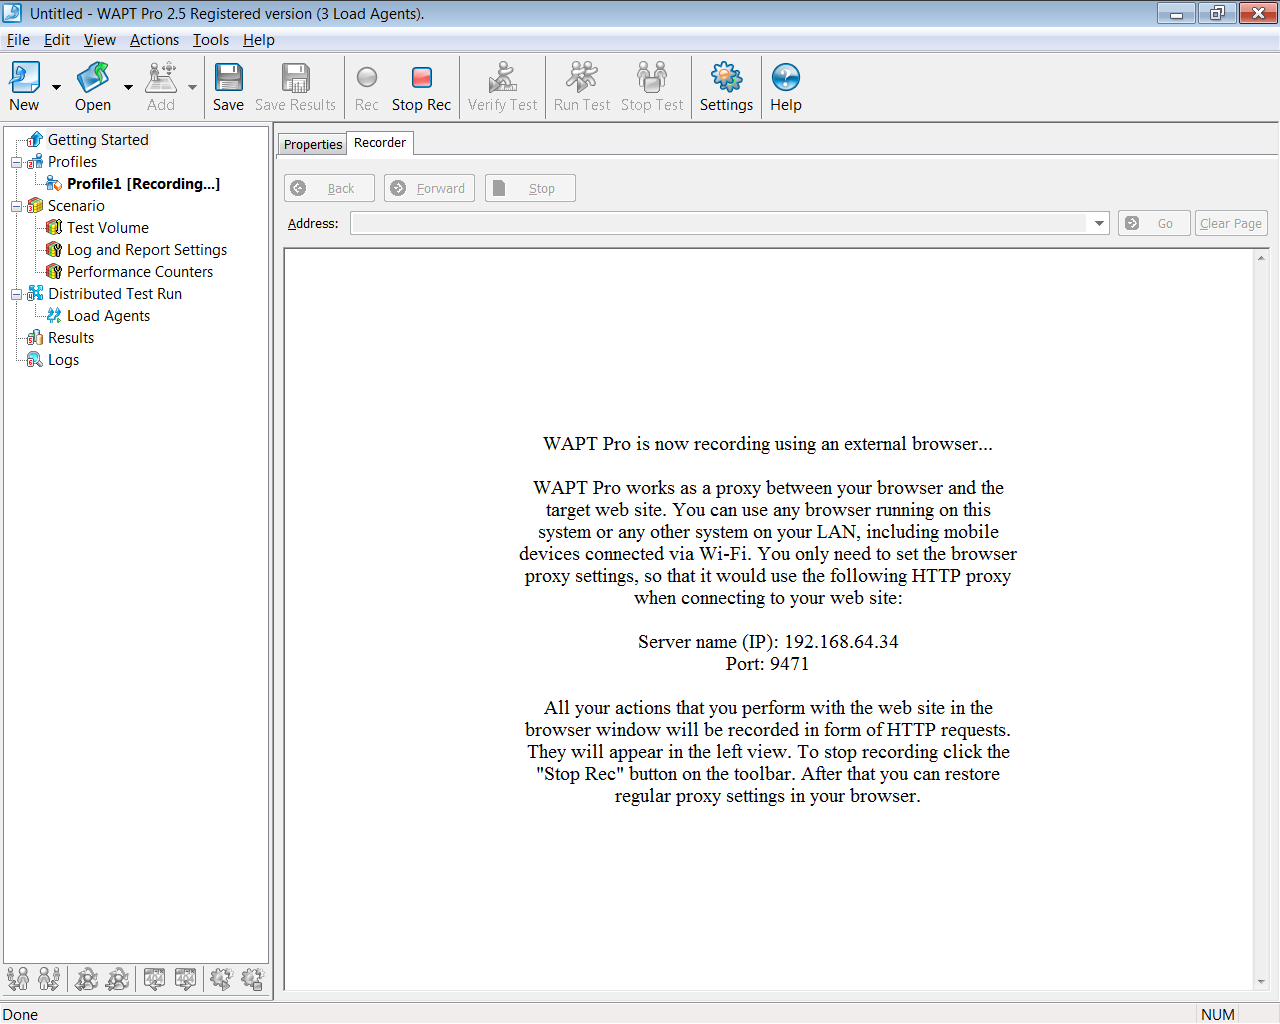Image resolution: width=1280 pixels, height=1024 pixels.
Task: Switch to the Properties tab
Action: click(x=313, y=144)
